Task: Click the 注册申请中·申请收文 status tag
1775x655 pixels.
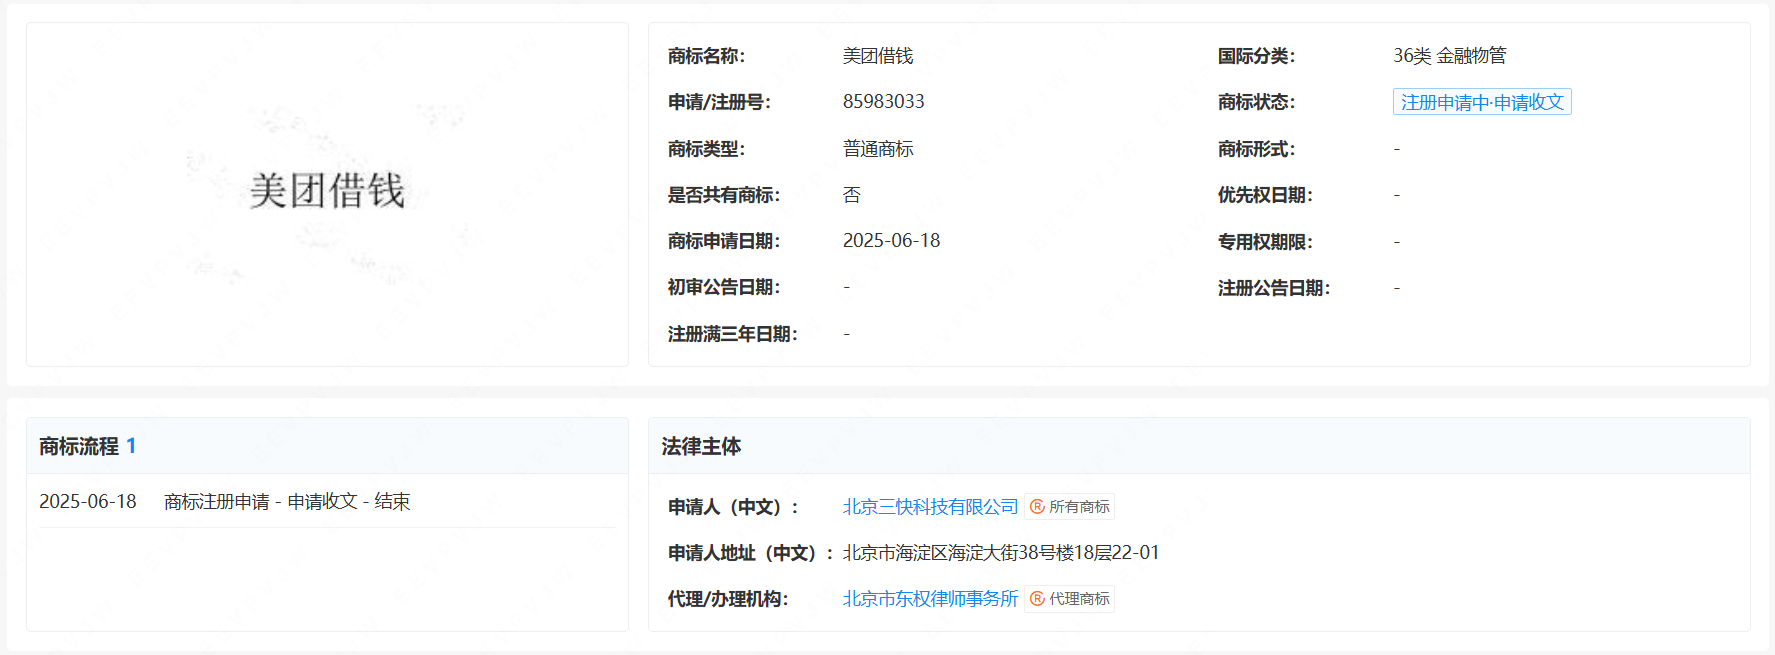Action: (x=1482, y=102)
